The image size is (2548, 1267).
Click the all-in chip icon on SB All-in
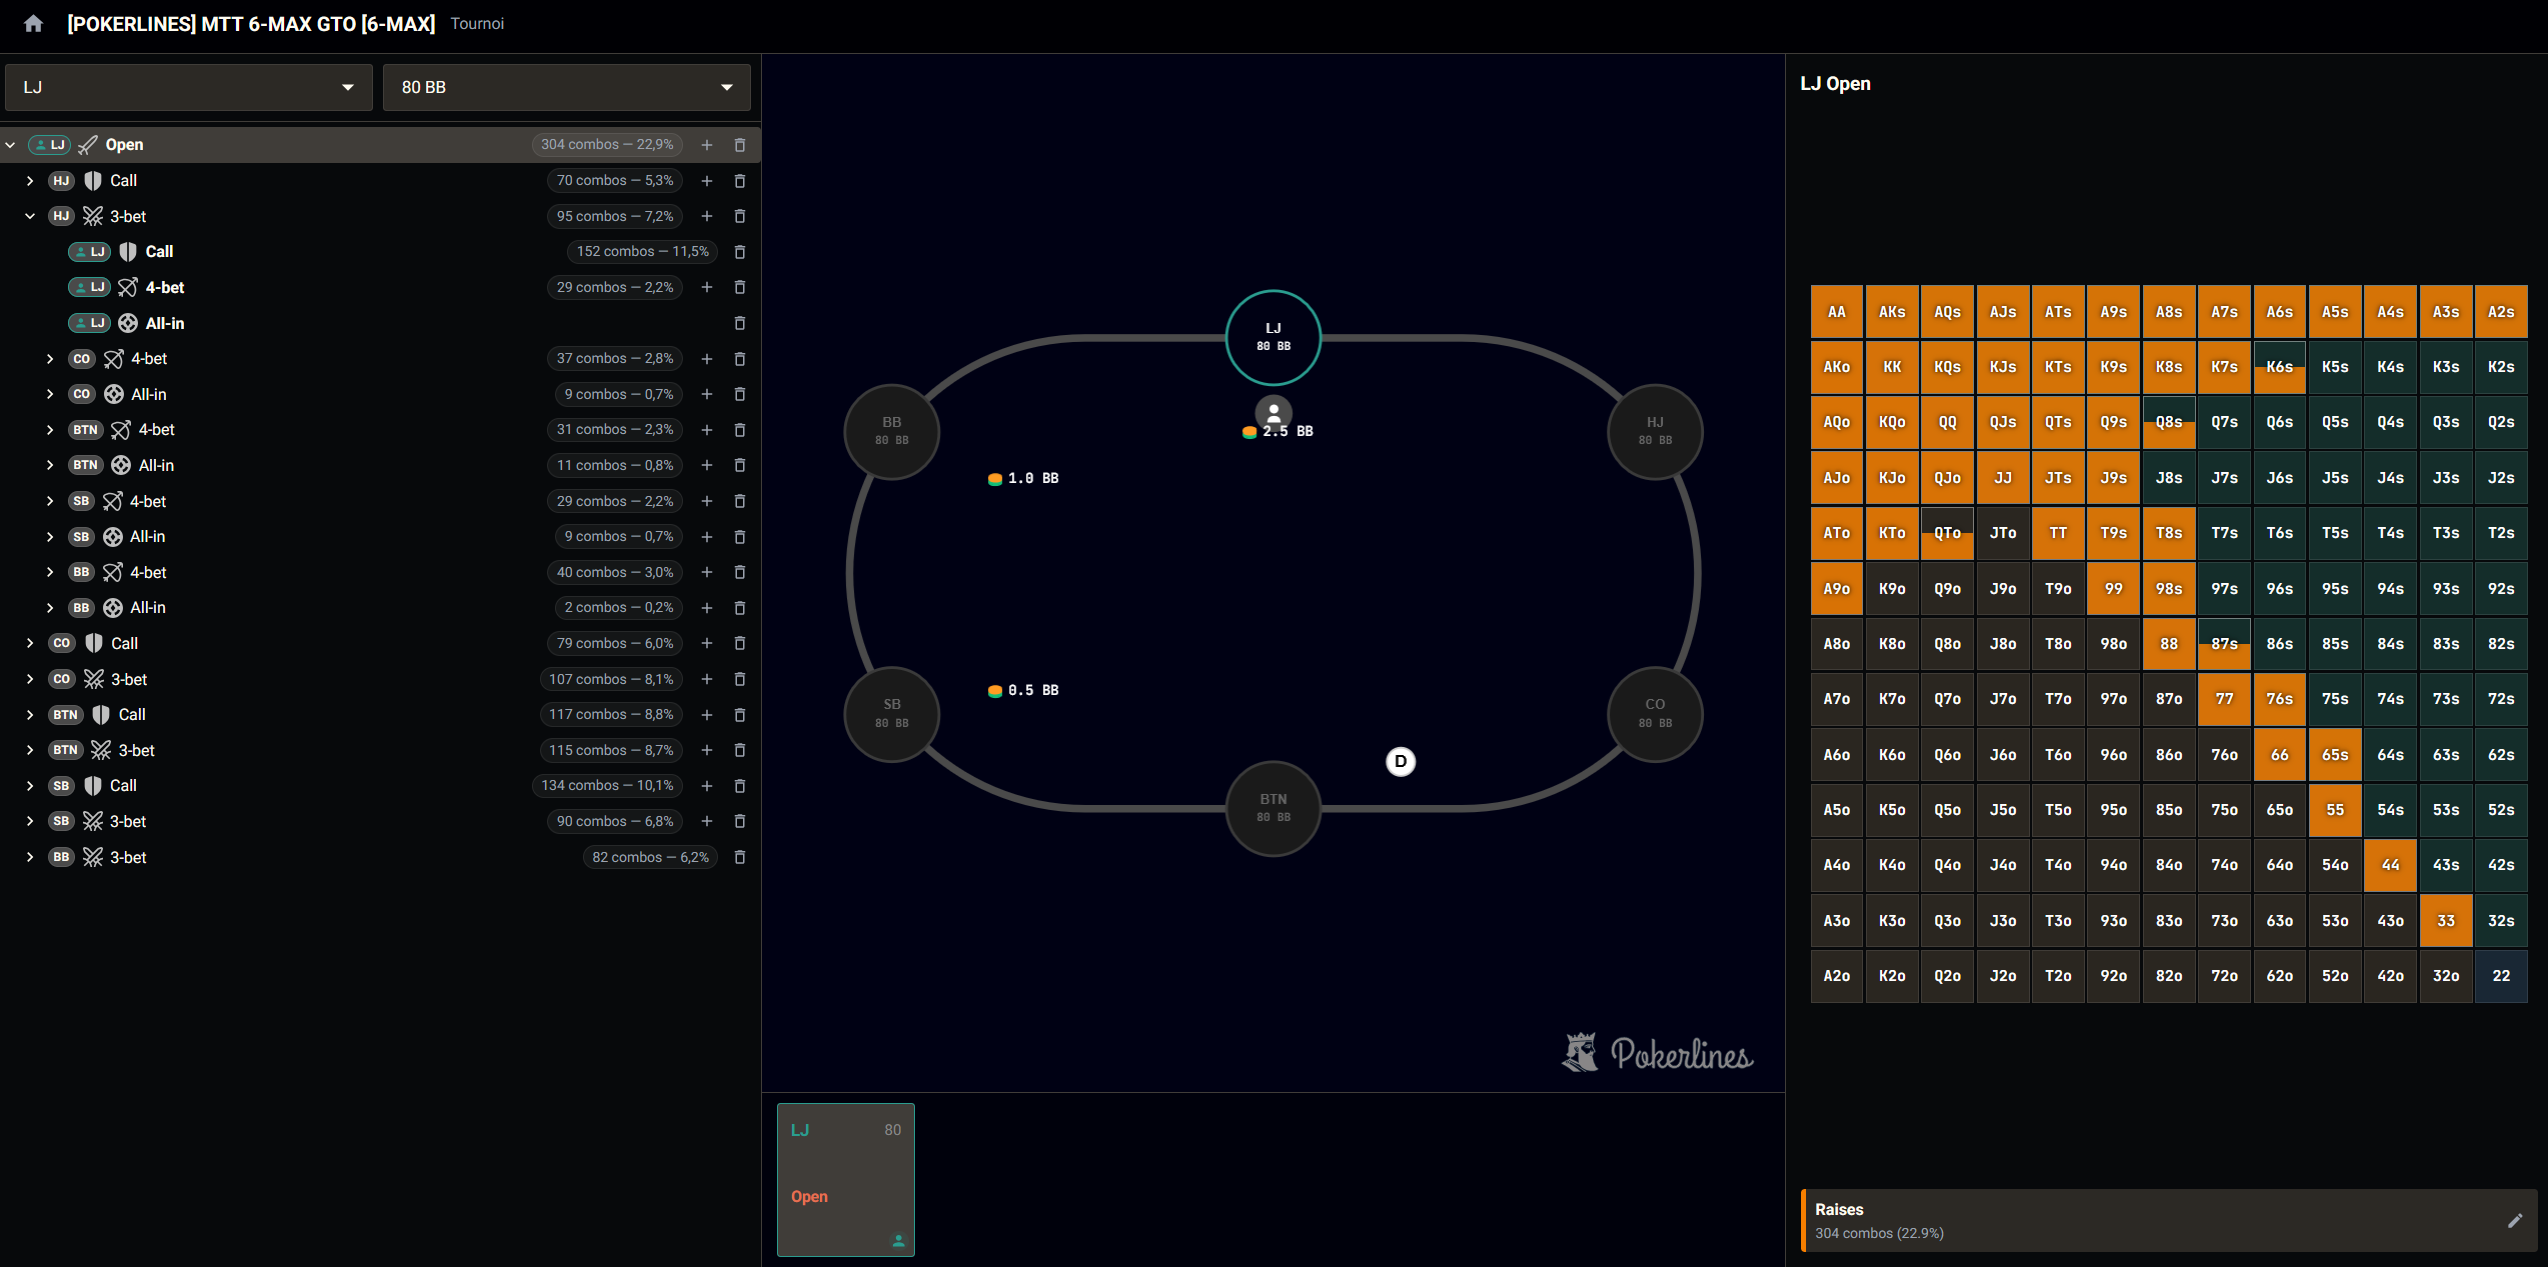point(113,537)
